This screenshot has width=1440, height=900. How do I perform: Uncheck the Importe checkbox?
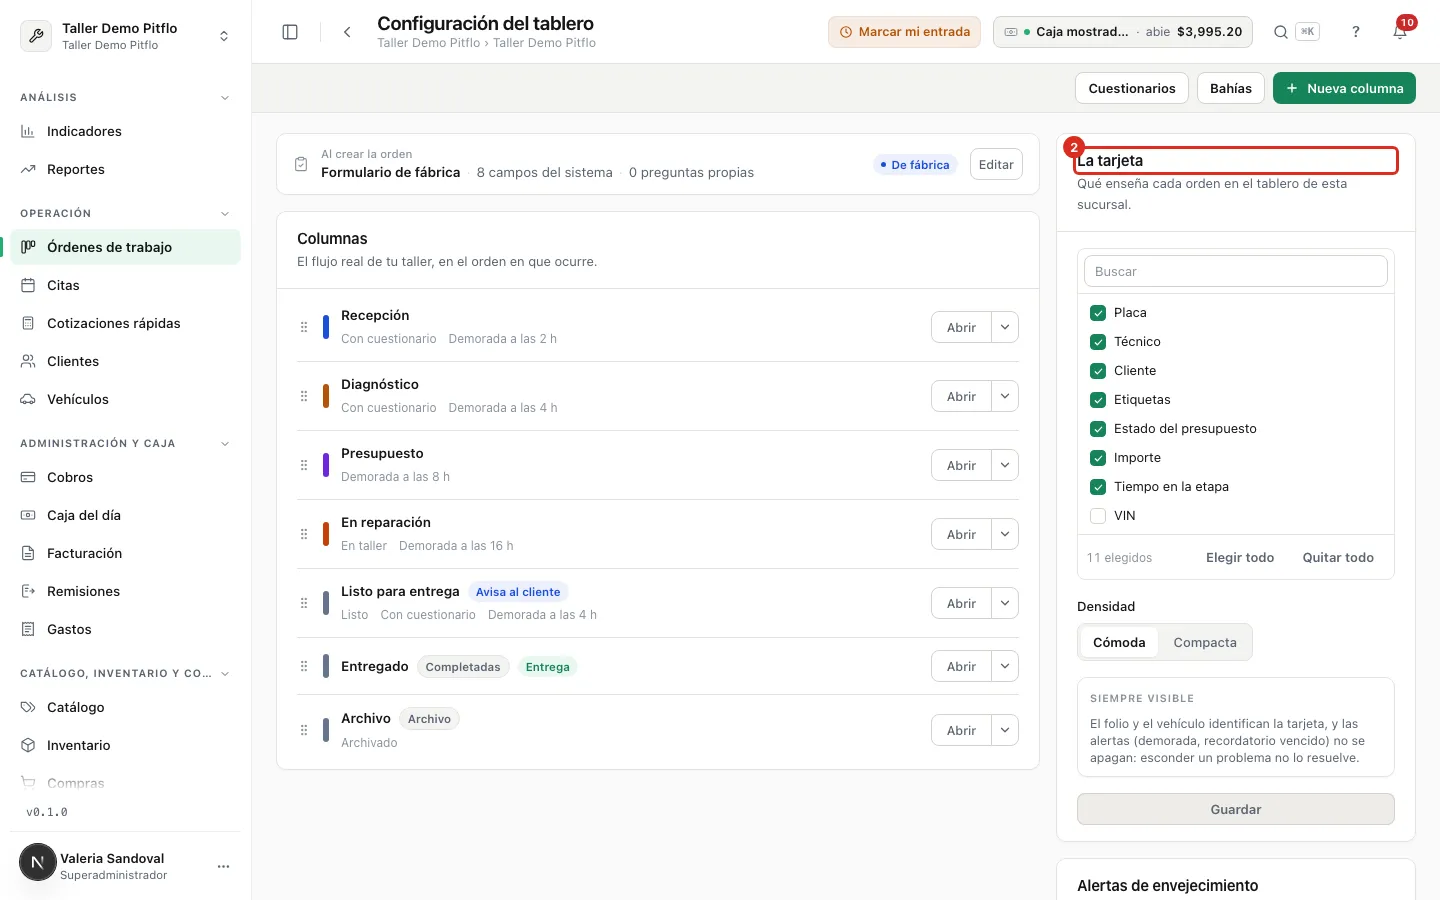tap(1098, 457)
